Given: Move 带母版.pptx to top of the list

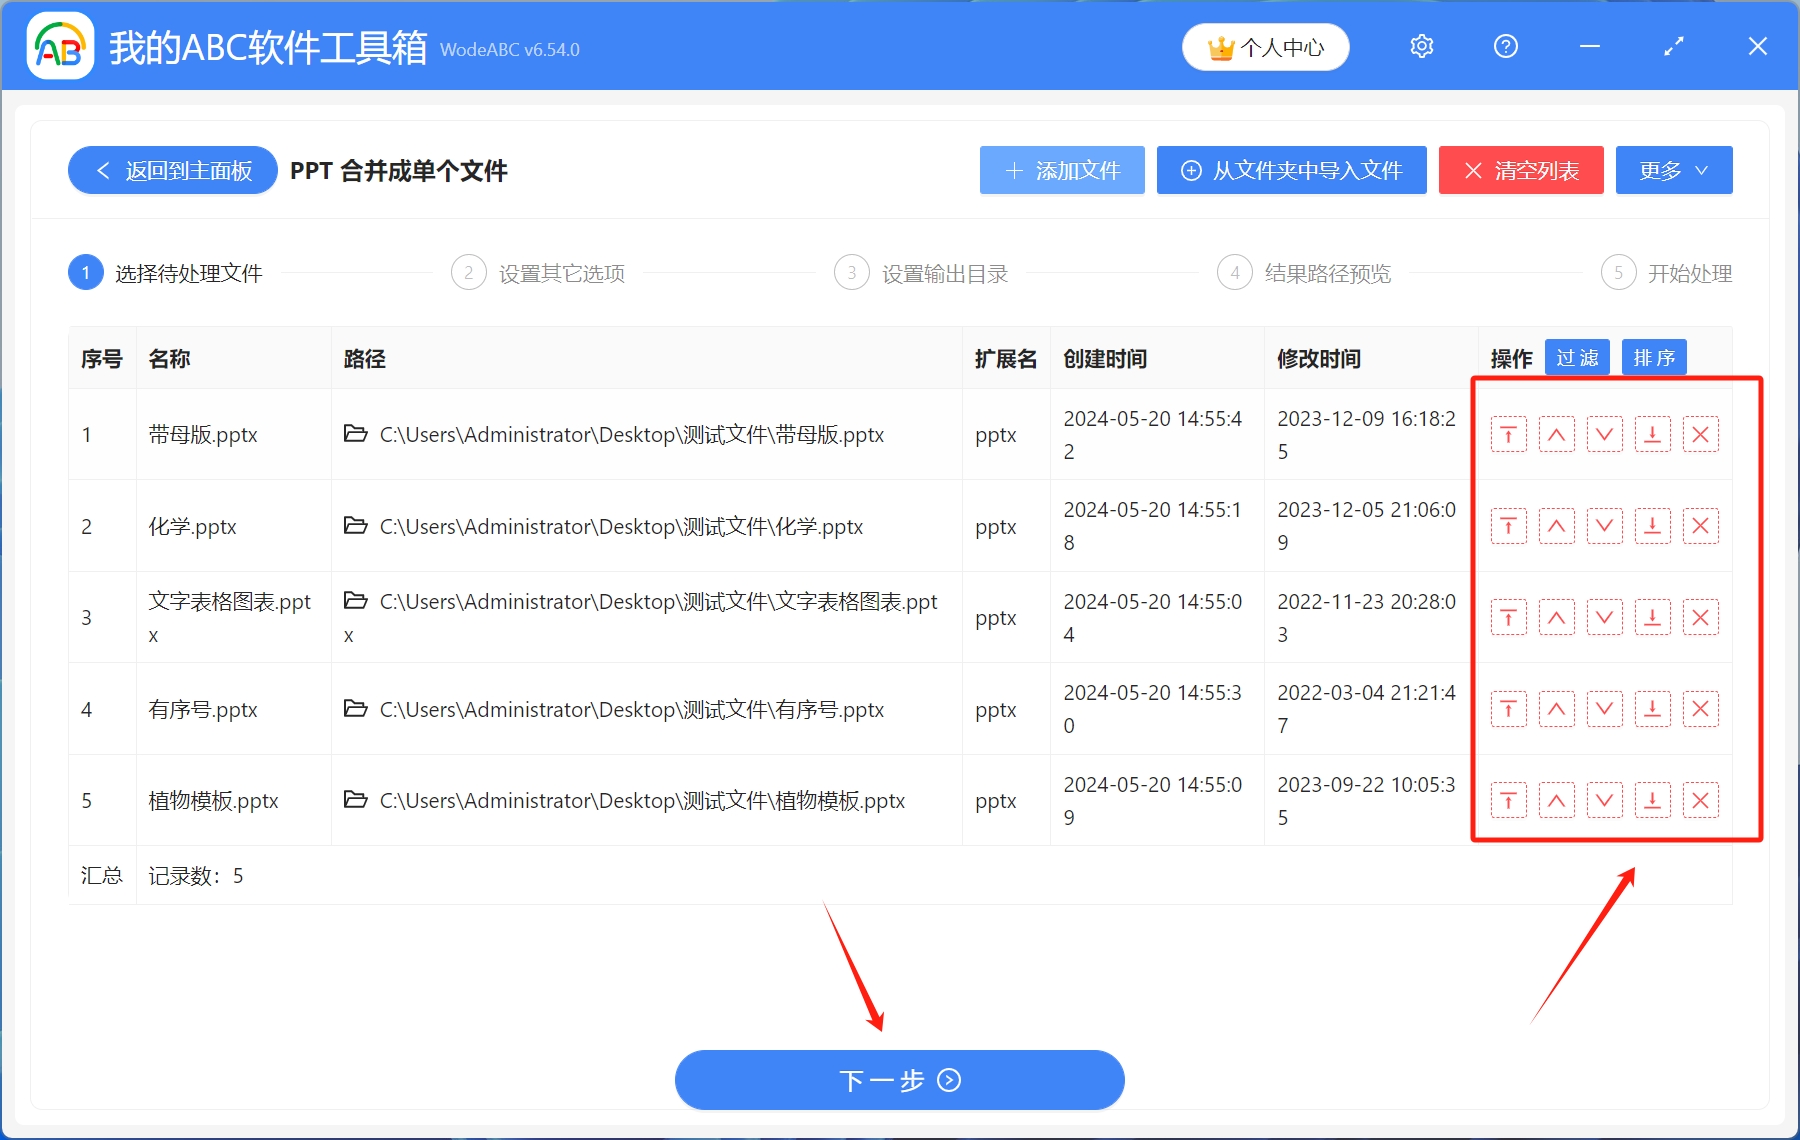Looking at the screenshot, I should tap(1508, 434).
